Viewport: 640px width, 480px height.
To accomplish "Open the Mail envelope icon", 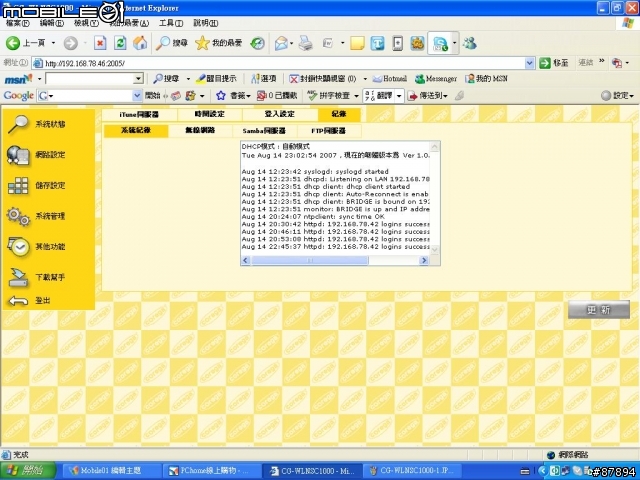I will pos(281,43).
